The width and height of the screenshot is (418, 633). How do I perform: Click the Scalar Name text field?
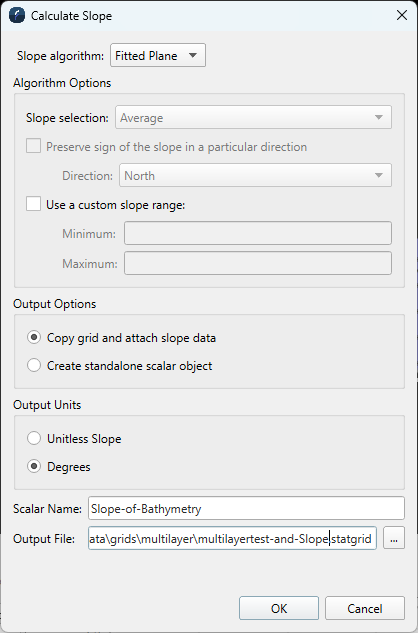(x=246, y=508)
